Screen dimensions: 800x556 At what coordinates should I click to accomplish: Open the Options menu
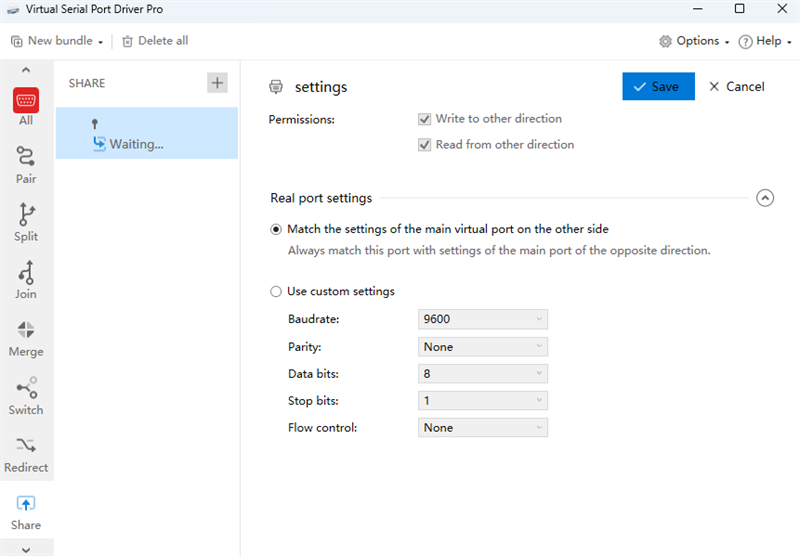694,41
